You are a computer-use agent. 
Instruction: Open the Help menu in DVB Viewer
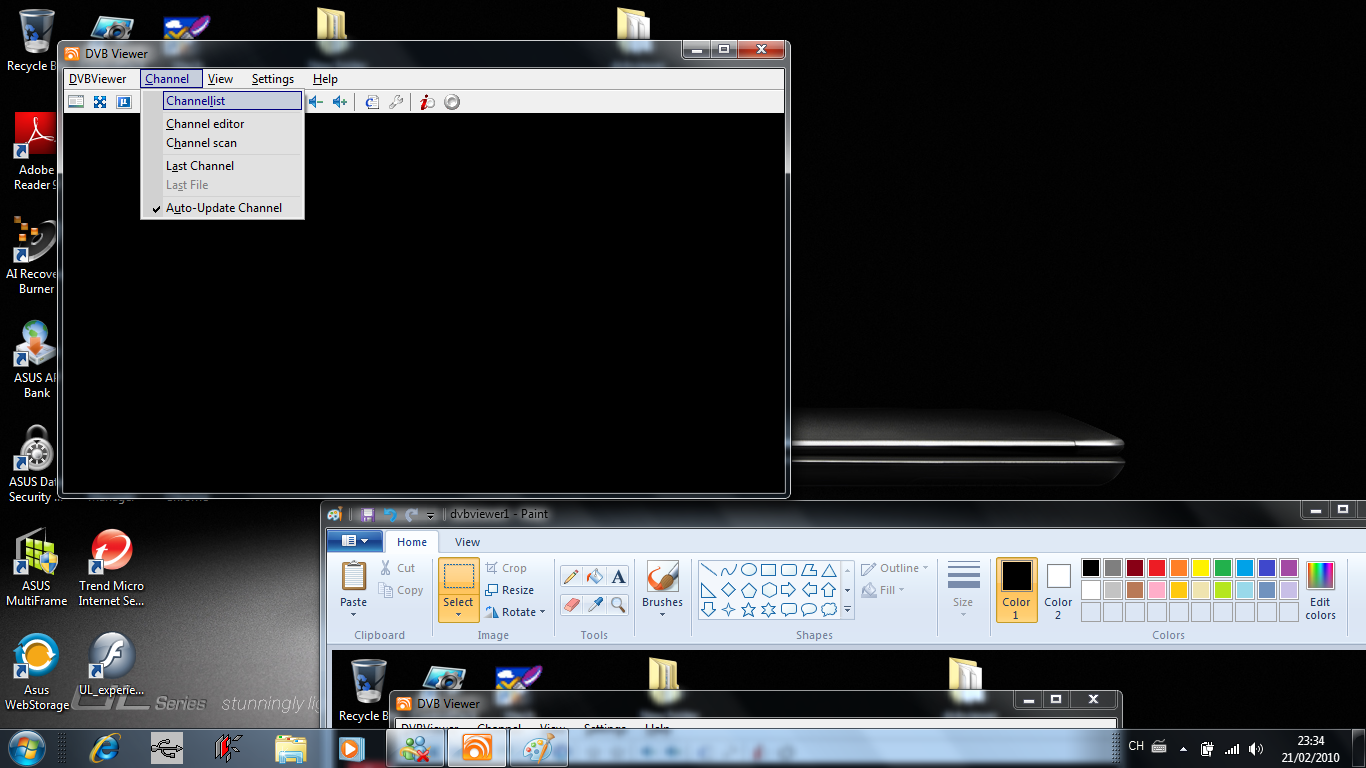click(325, 79)
